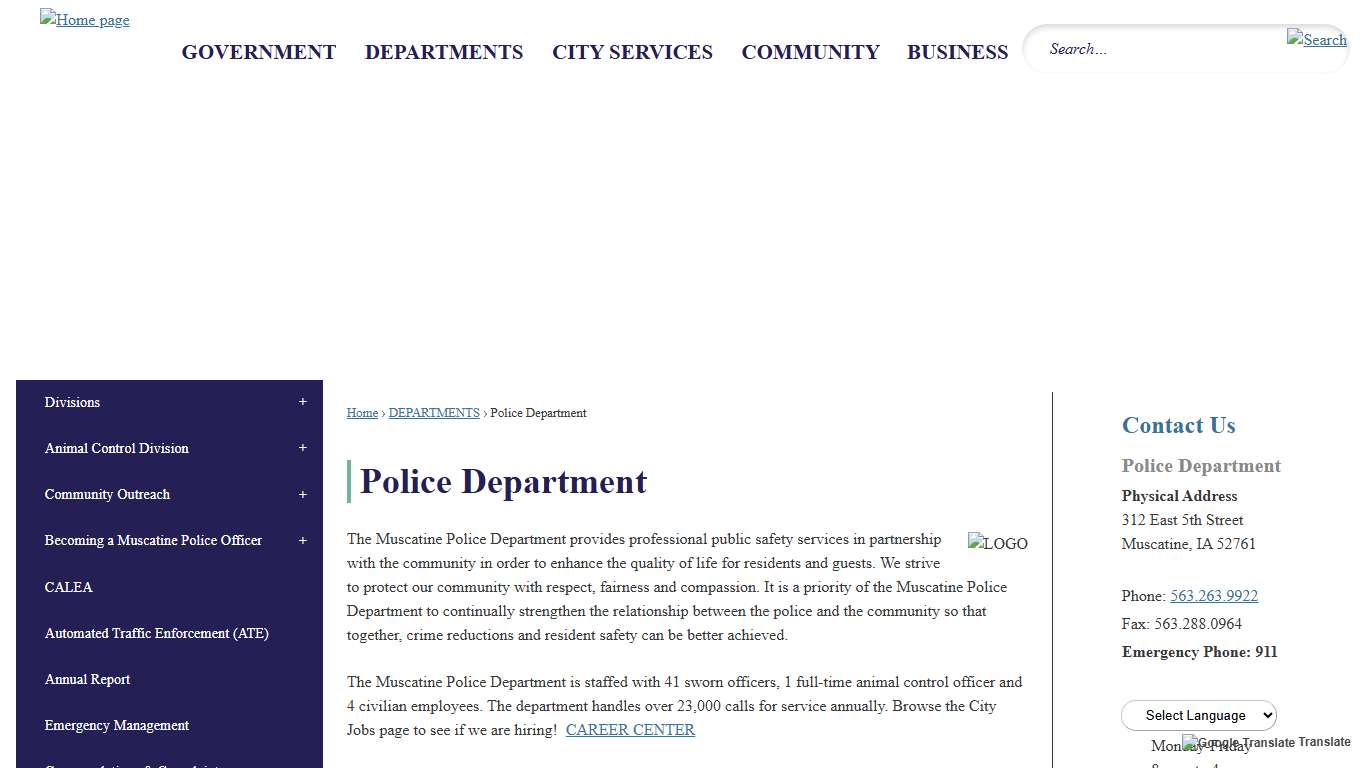Viewport: 1366px width, 768px height.
Task: Open the BUSINESS menu
Action: (x=957, y=52)
